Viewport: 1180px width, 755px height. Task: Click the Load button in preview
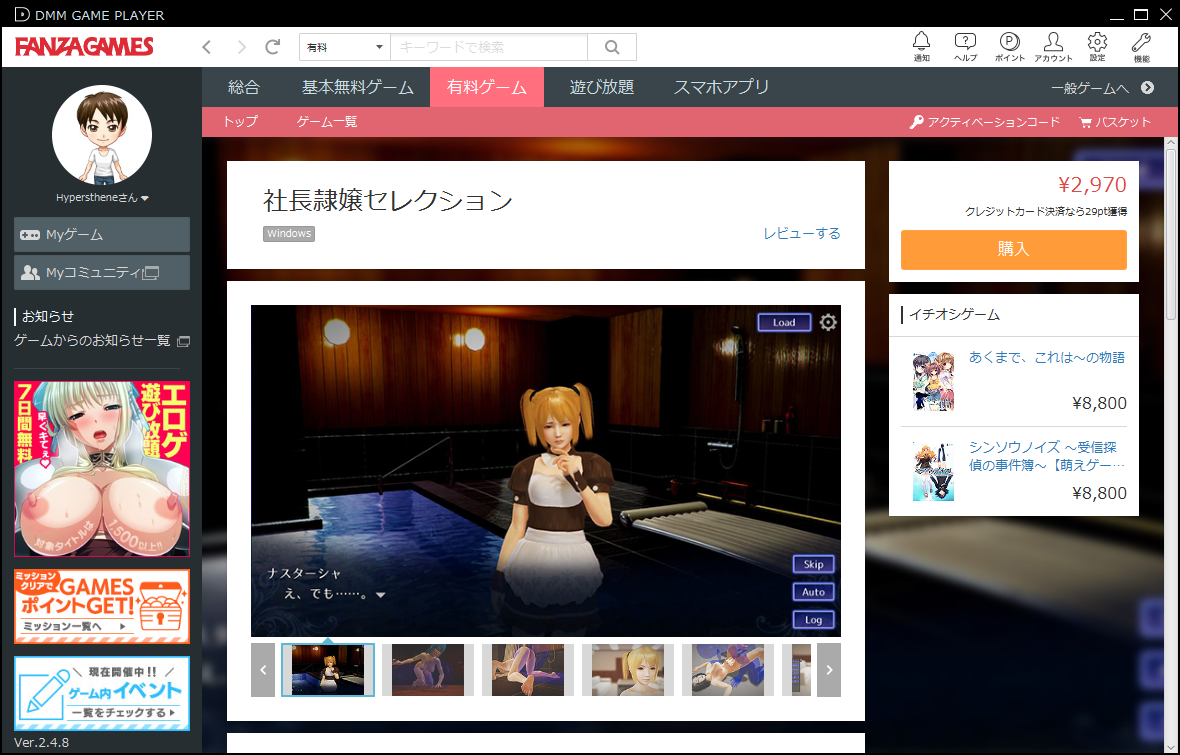point(784,322)
